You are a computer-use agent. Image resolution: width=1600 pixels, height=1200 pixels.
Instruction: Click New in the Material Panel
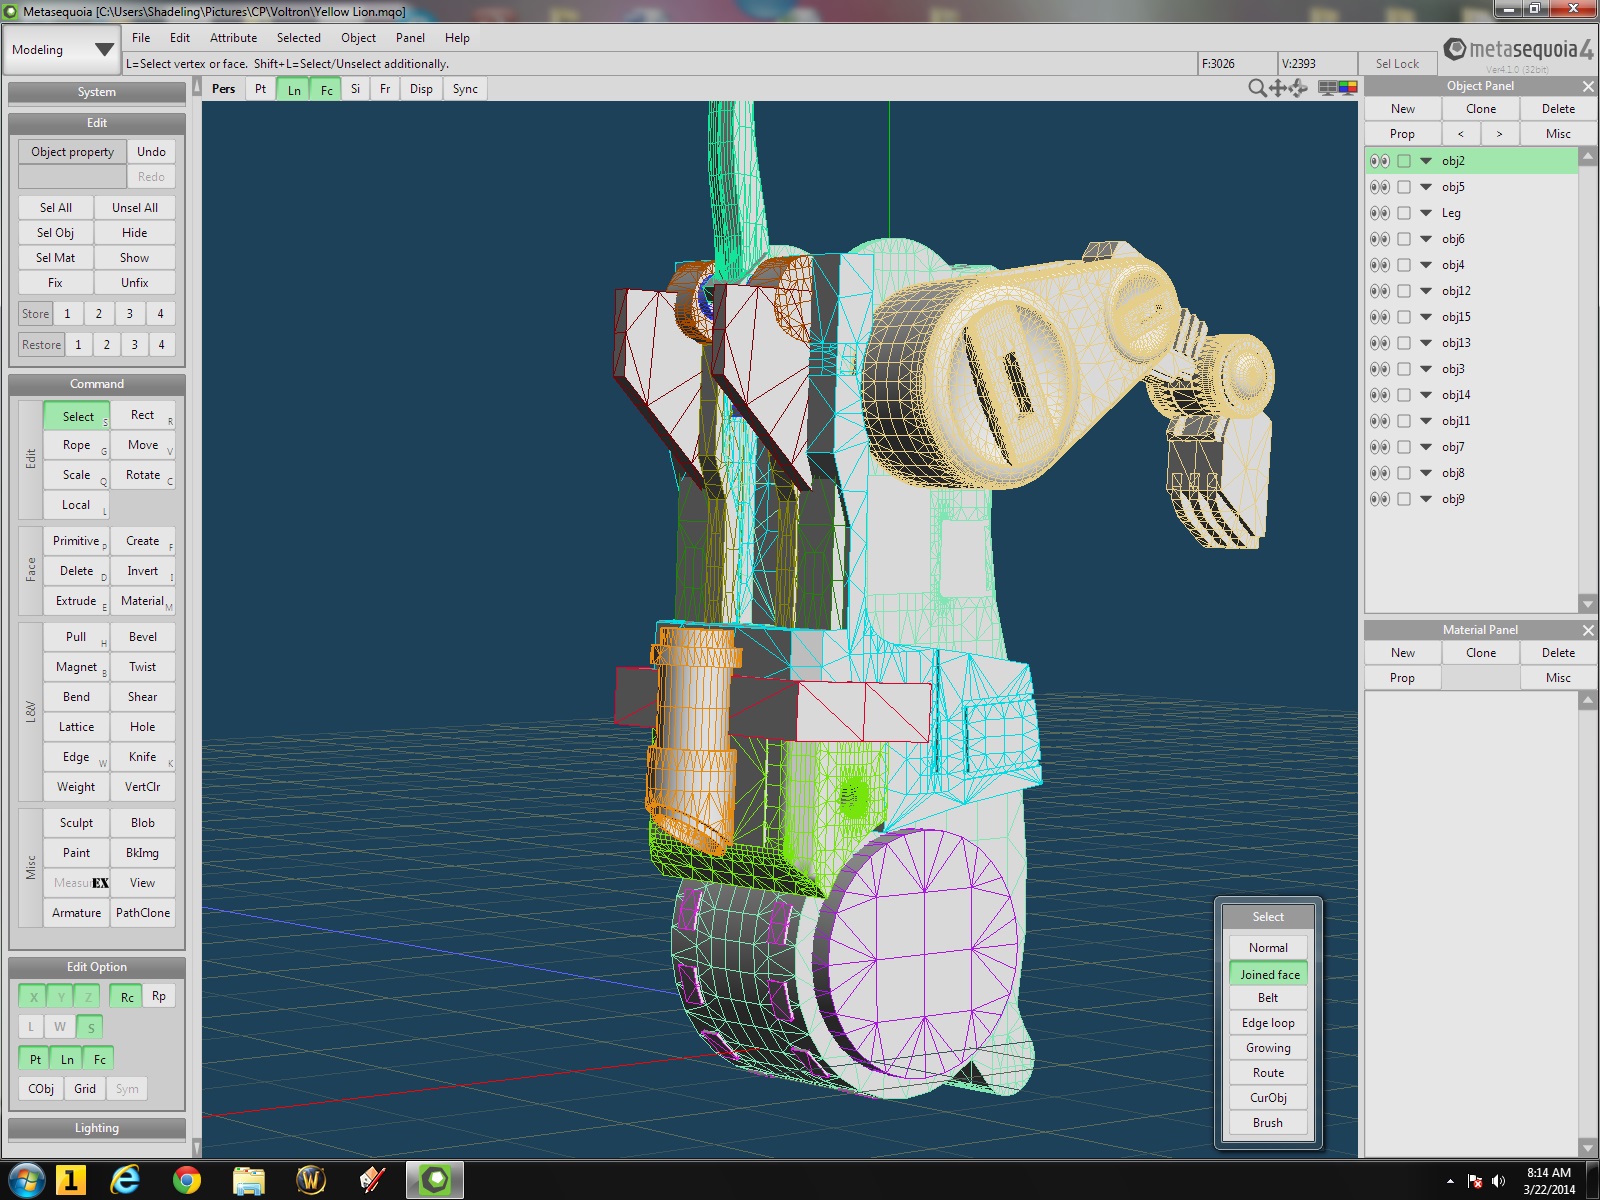1403,653
